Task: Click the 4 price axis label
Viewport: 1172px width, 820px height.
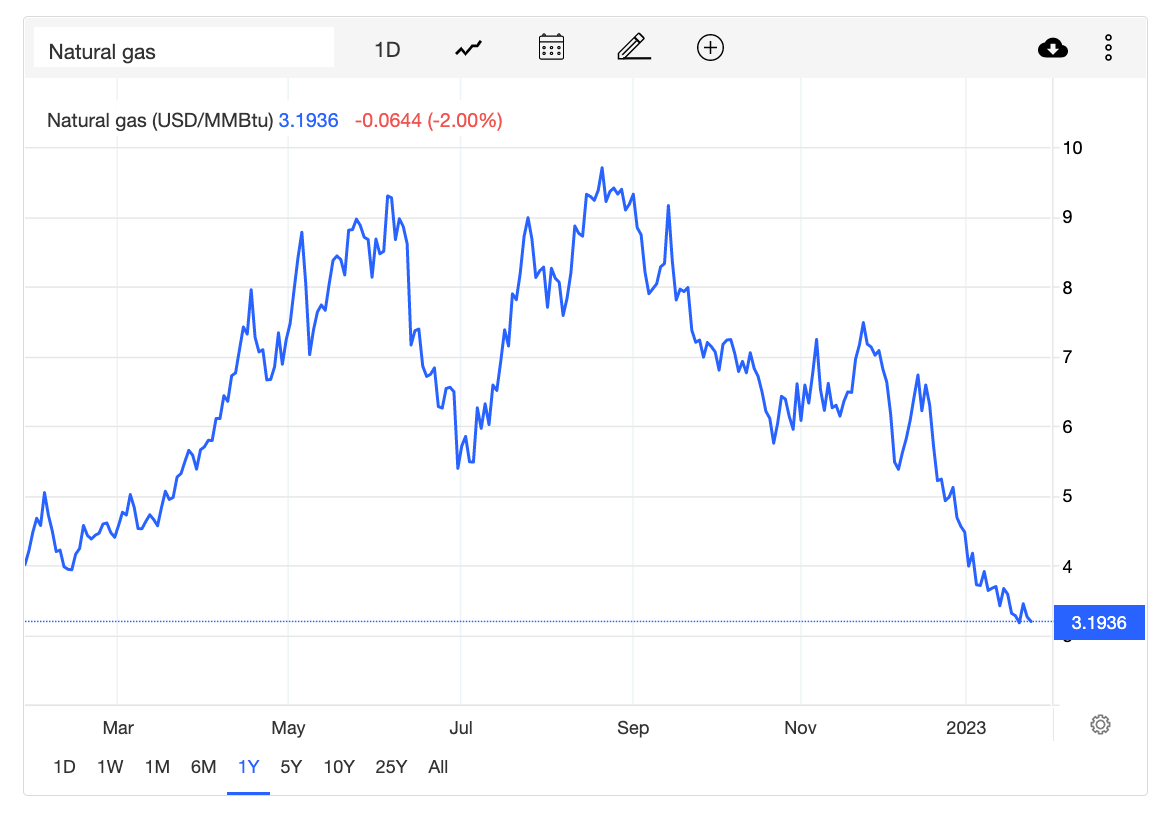Action: coord(1067,567)
